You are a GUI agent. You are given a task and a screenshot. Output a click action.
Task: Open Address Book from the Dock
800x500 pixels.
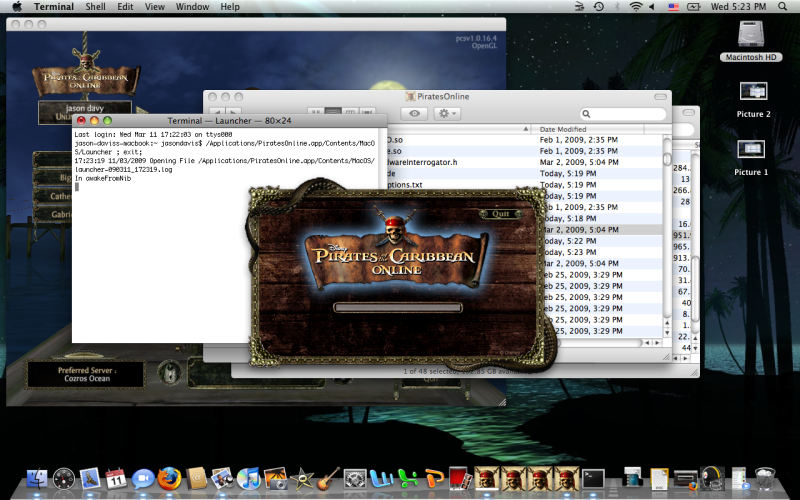click(x=196, y=479)
